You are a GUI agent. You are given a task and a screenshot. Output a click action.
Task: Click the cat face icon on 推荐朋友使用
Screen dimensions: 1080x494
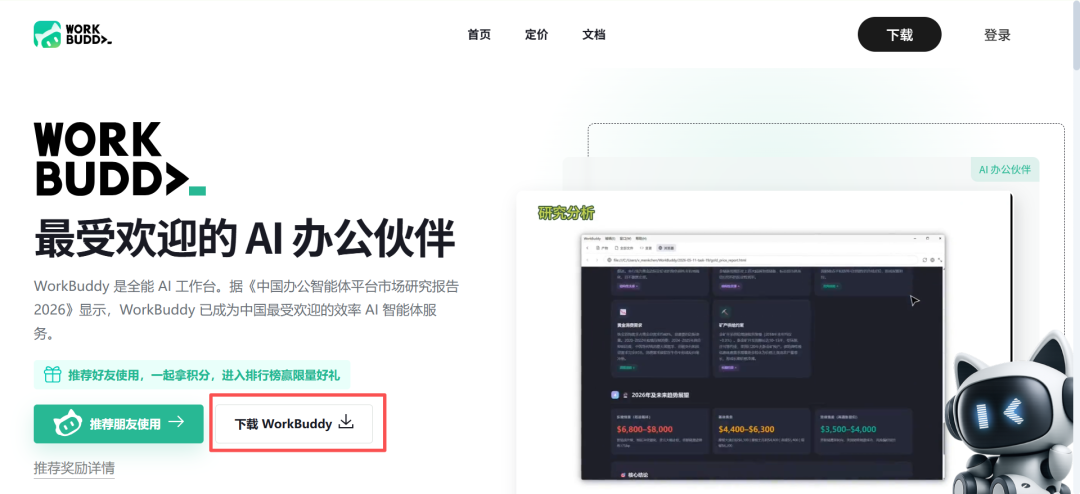(x=68, y=424)
